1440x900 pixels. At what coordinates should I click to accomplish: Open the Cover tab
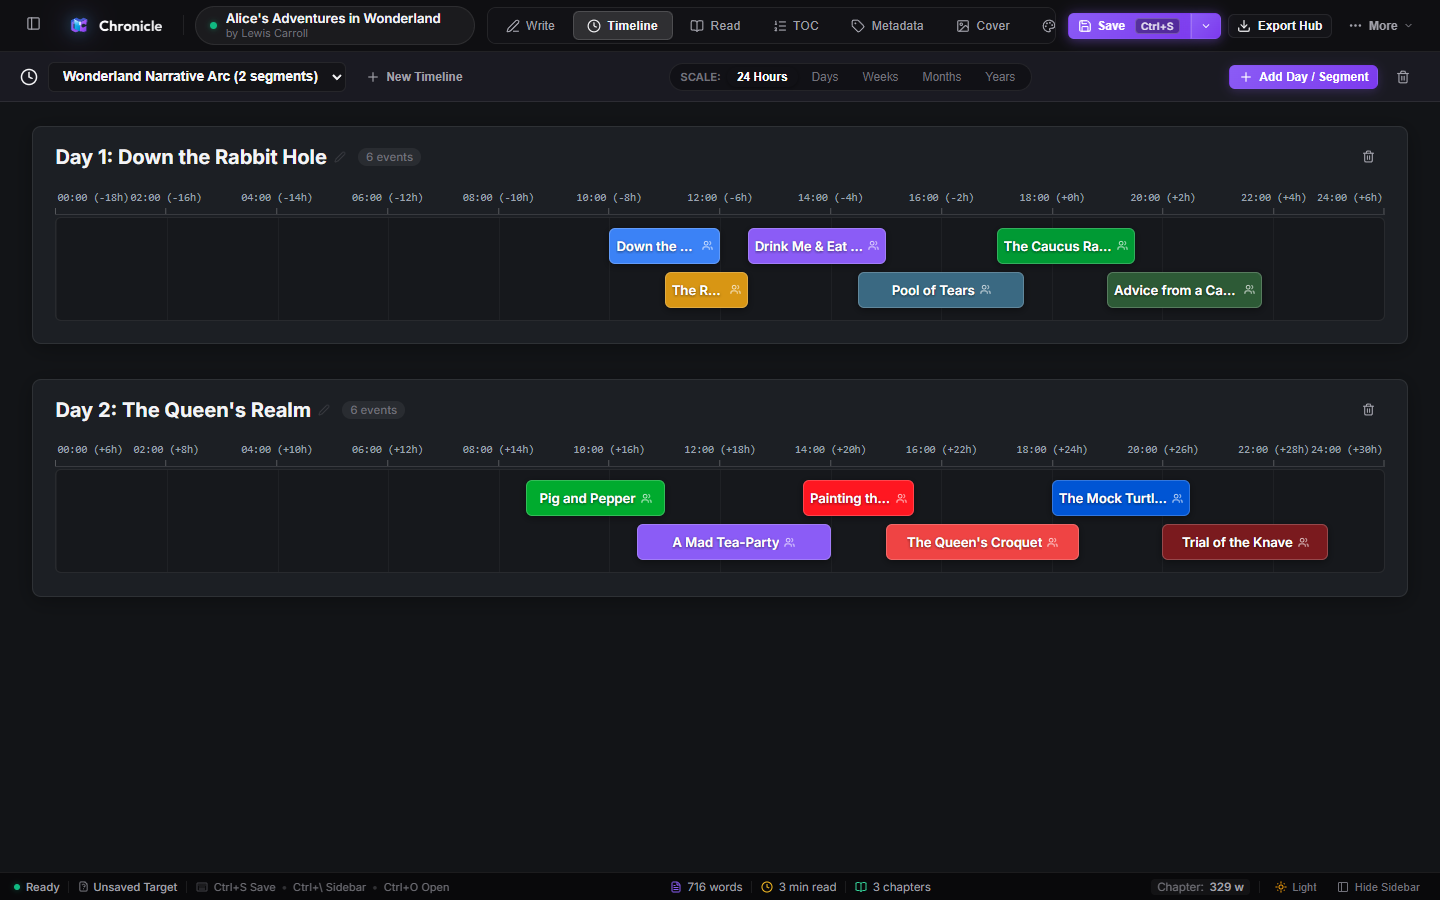[x=983, y=26]
